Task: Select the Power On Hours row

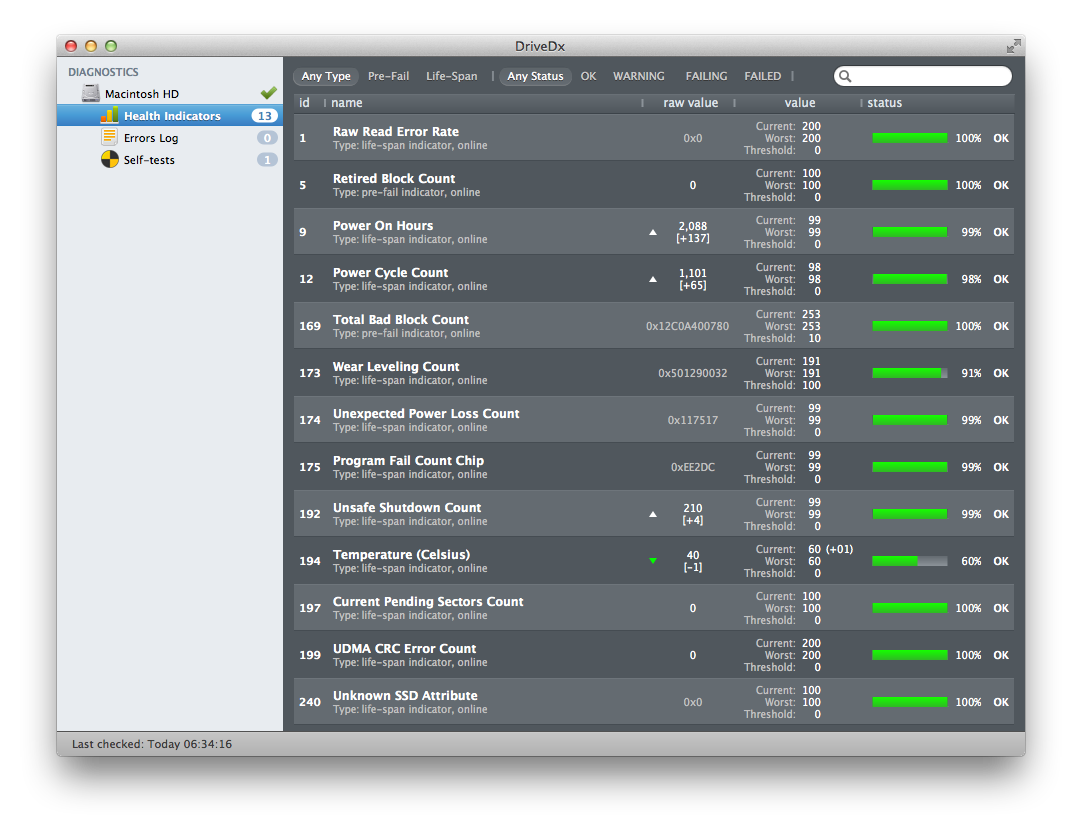Action: (x=654, y=232)
